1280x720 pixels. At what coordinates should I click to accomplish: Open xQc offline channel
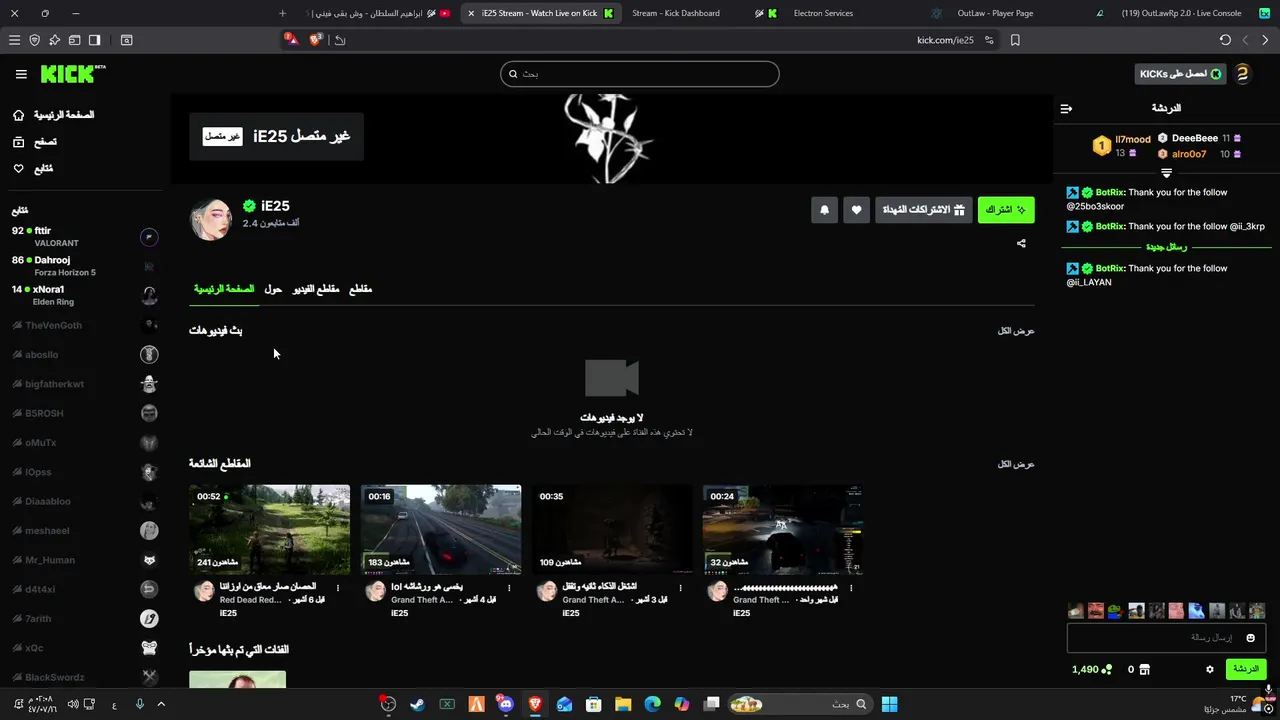[85, 648]
